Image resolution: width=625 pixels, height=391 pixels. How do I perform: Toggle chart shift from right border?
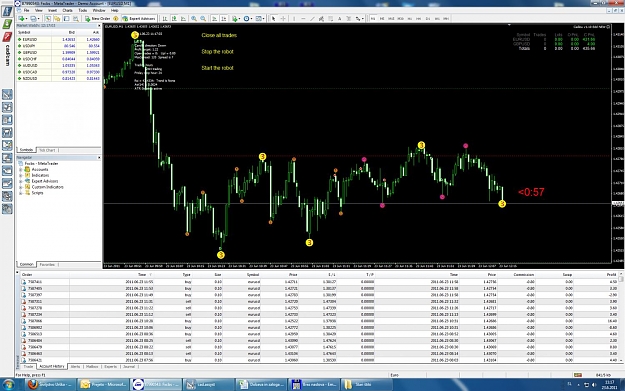pos(224,18)
